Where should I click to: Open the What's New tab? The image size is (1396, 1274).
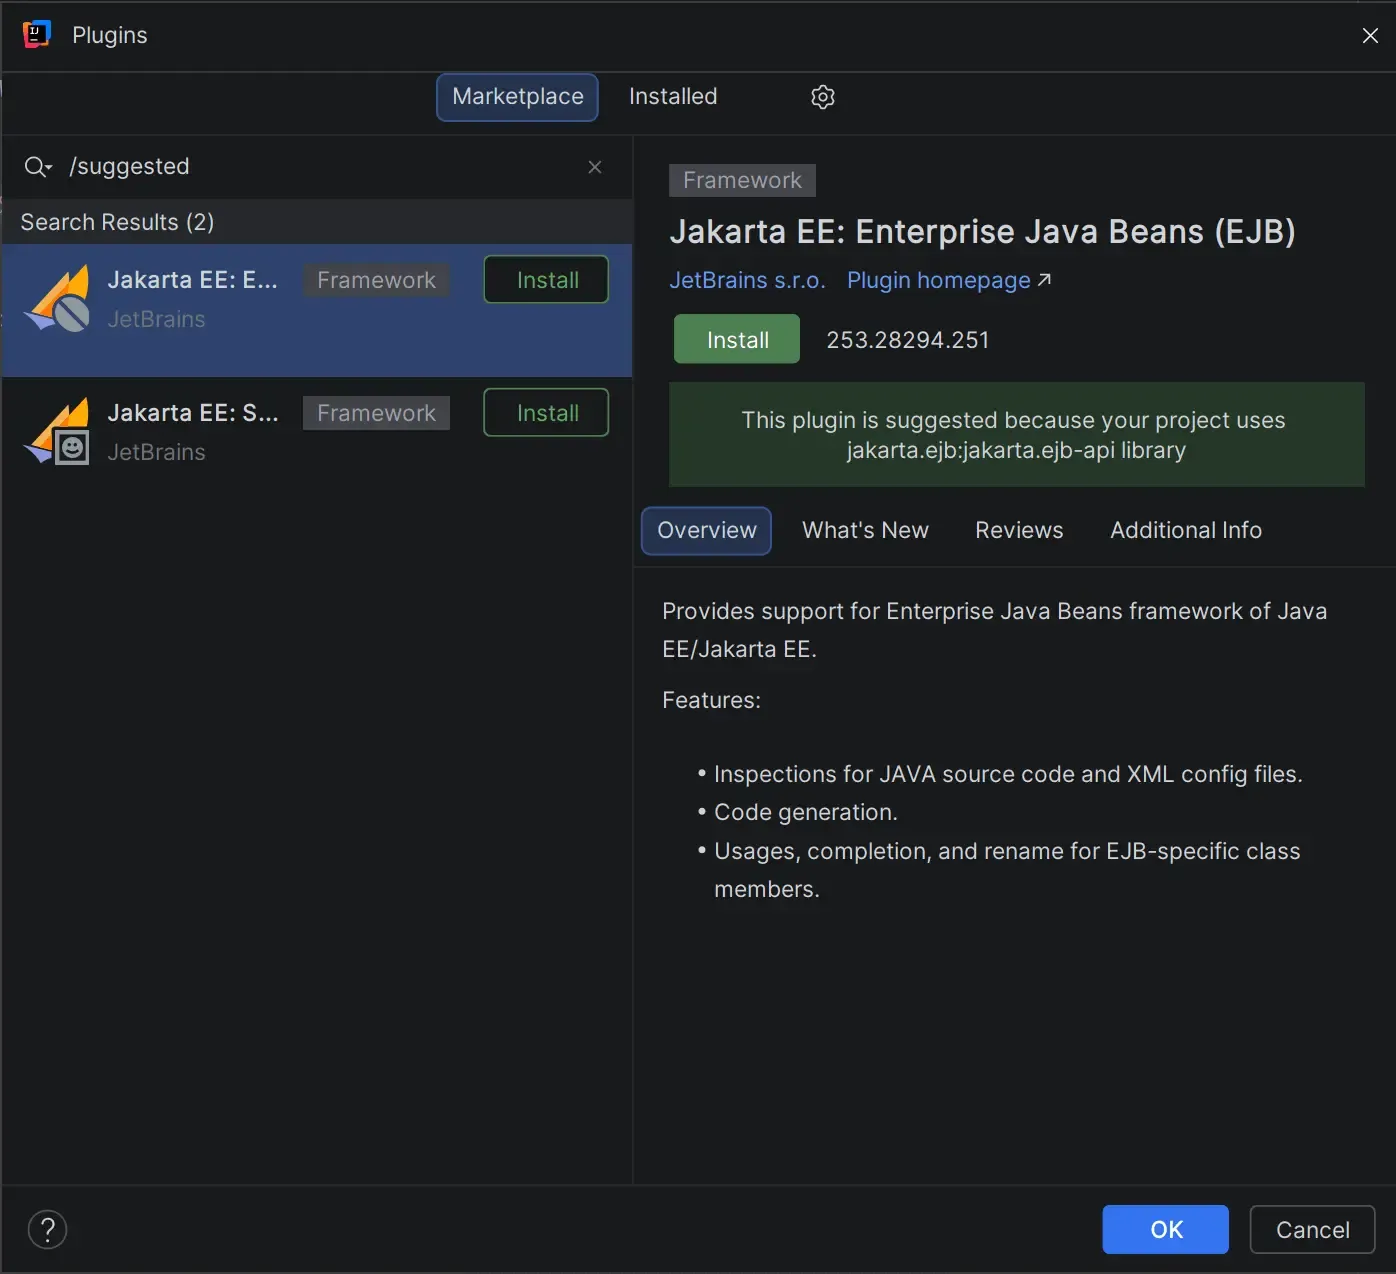coord(865,530)
